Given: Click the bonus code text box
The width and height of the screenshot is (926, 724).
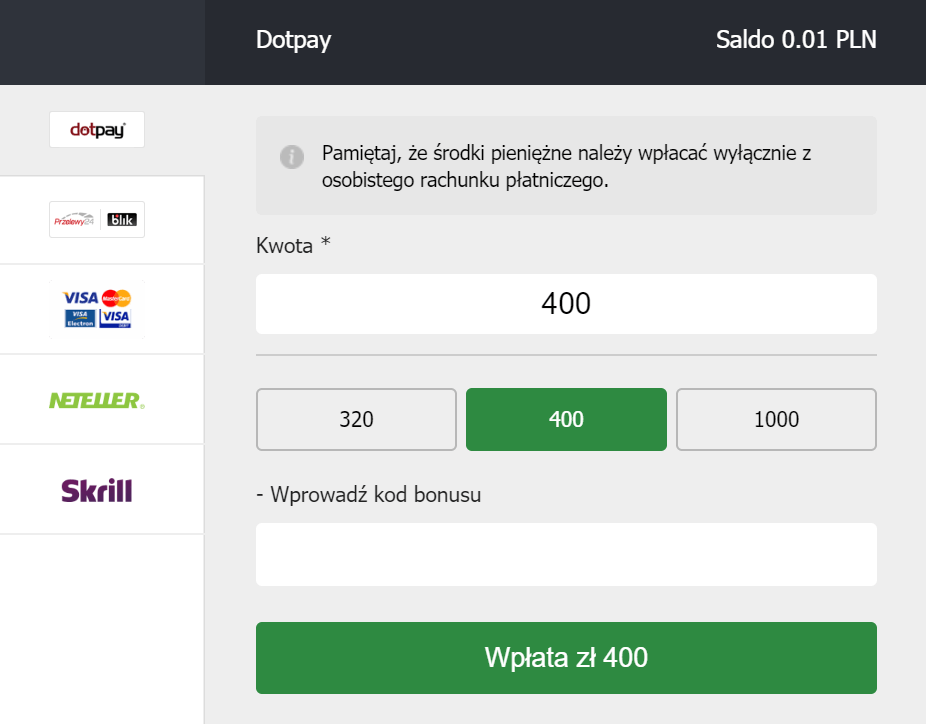Looking at the screenshot, I should tap(566, 554).
